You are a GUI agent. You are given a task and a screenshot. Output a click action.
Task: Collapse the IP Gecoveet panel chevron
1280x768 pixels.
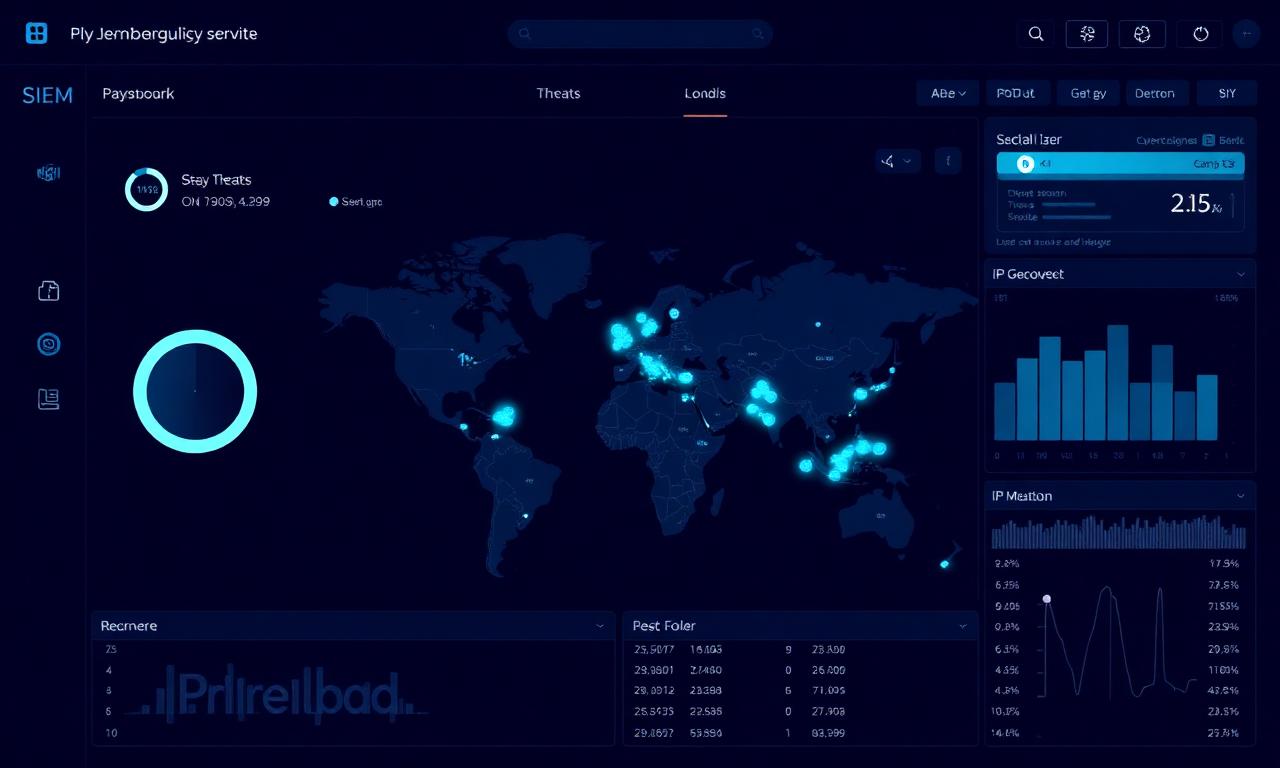point(1241,274)
